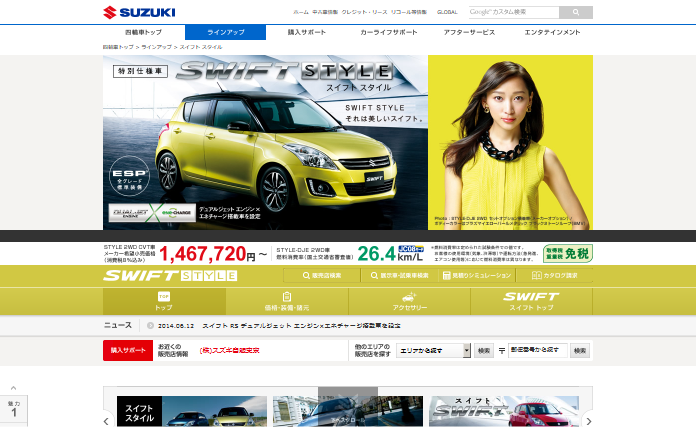The image size is (696, 427).
Task: Switch to the トップ tab
Action: [x=164, y=301]
